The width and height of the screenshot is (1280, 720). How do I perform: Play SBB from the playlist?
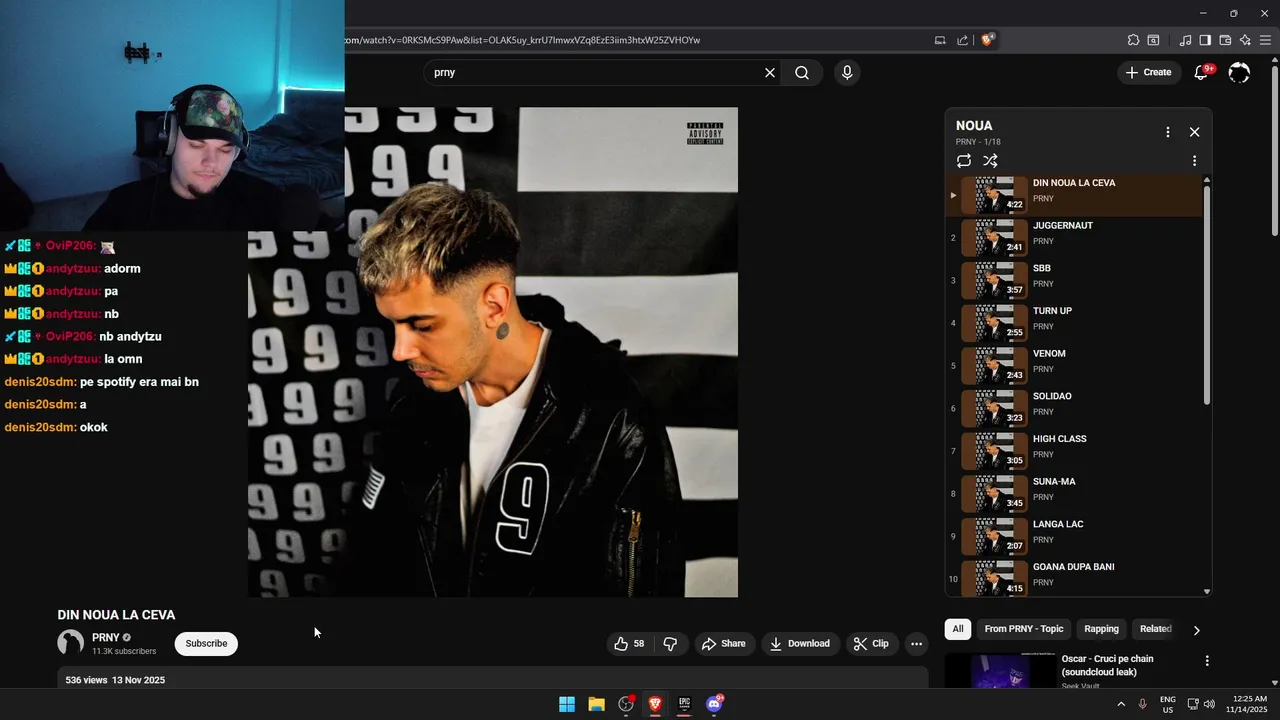point(1075,280)
